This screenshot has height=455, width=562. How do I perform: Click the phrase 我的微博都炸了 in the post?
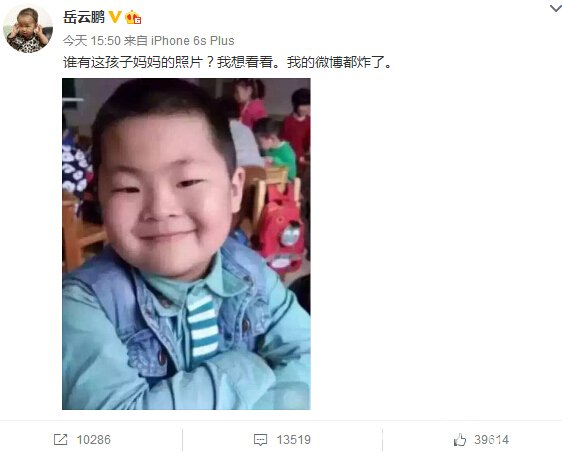click(x=335, y=62)
